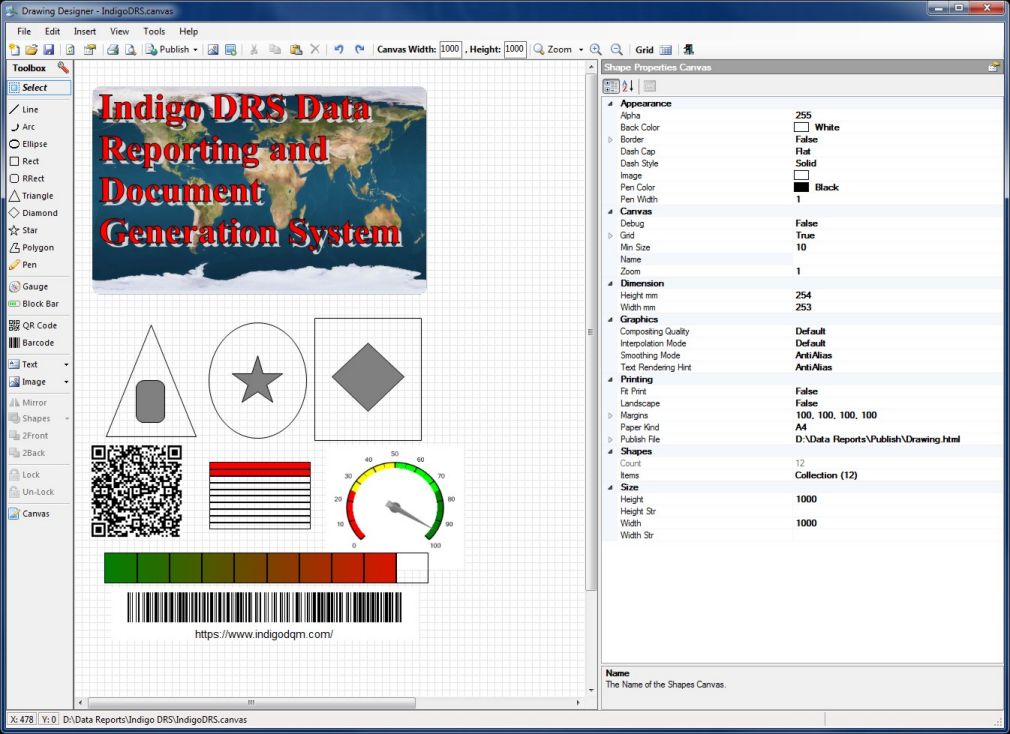Click the Undo arrow icon
The image size is (1010, 734).
click(338, 49)
